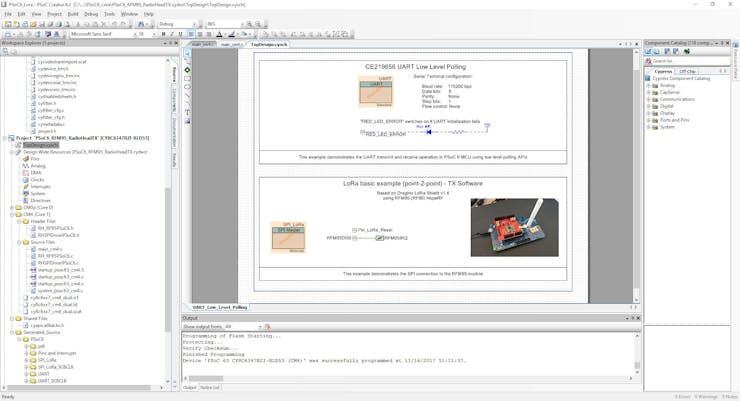Open the Debug build configuration dropdown
This screenshot has width=740, height=401.
[x=180, y=24]
